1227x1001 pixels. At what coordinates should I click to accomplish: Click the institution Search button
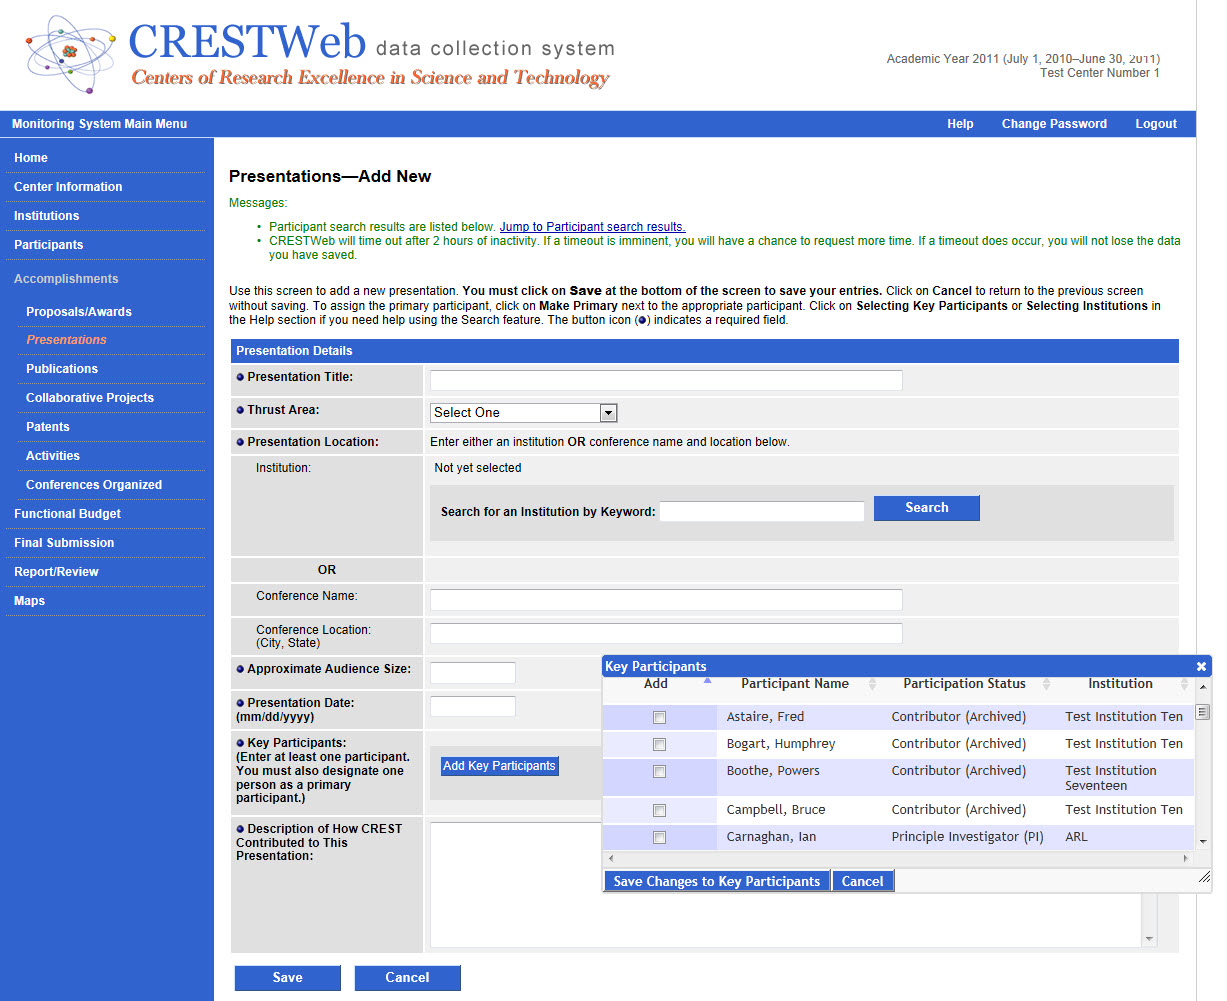927,508
